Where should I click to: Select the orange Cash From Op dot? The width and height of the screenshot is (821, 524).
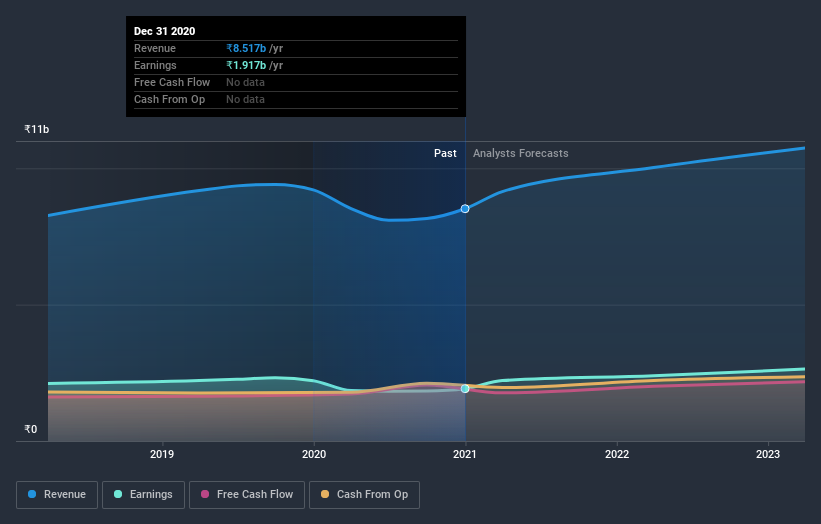click(325, 494)
